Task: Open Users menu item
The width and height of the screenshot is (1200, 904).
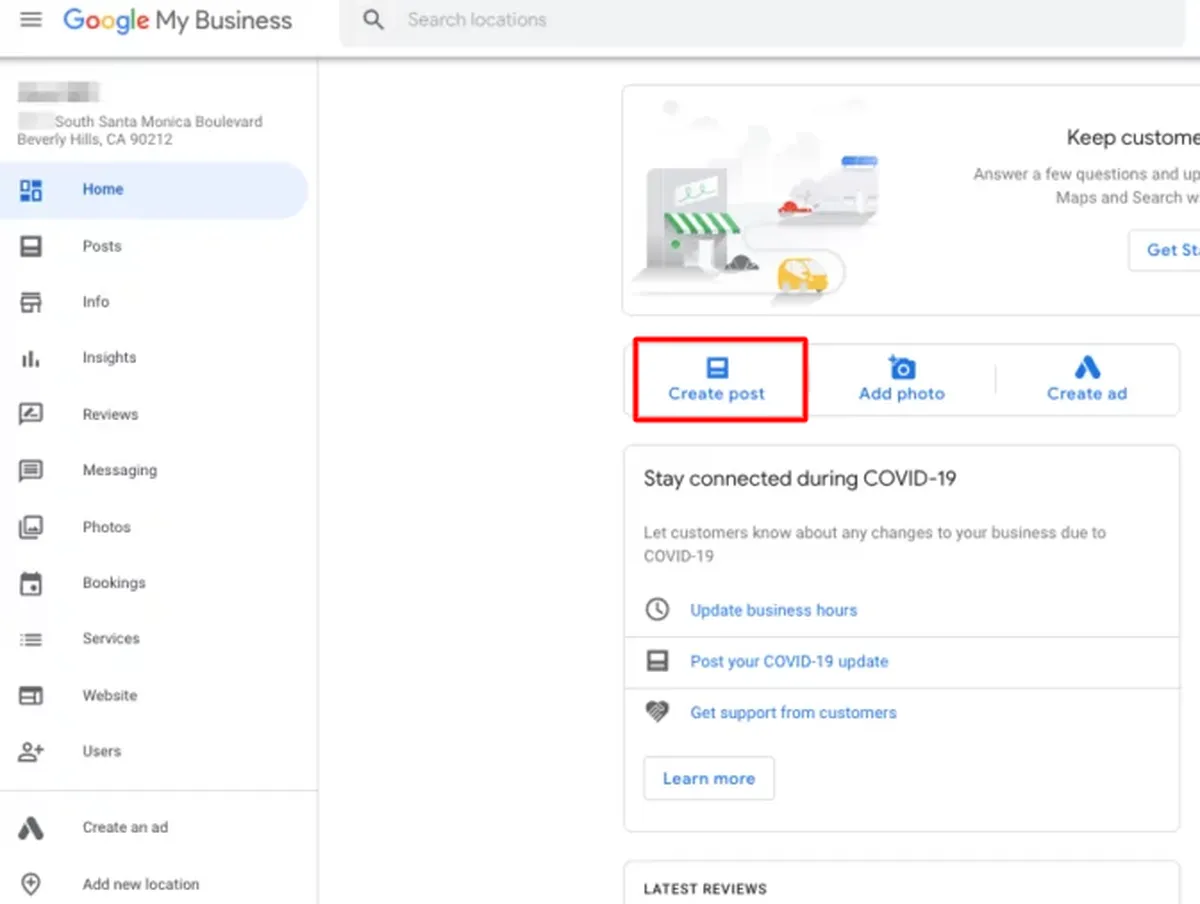Action: [102, 751]
